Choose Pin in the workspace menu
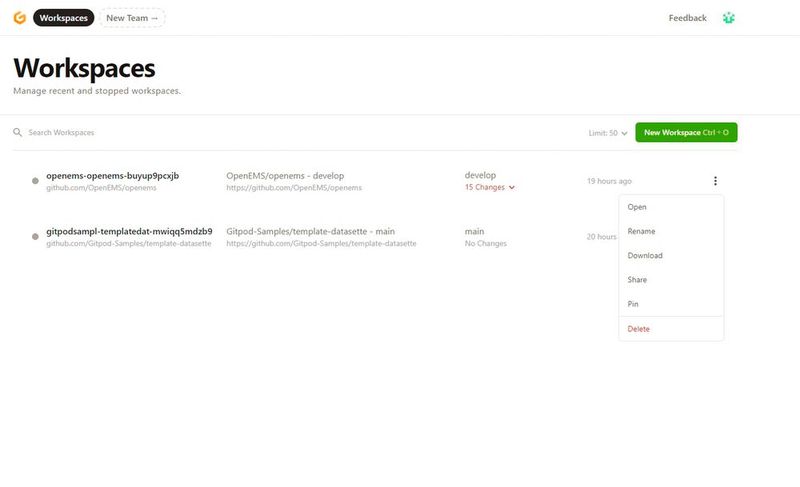This screenshot has width=800, height=487. (671, 304)
